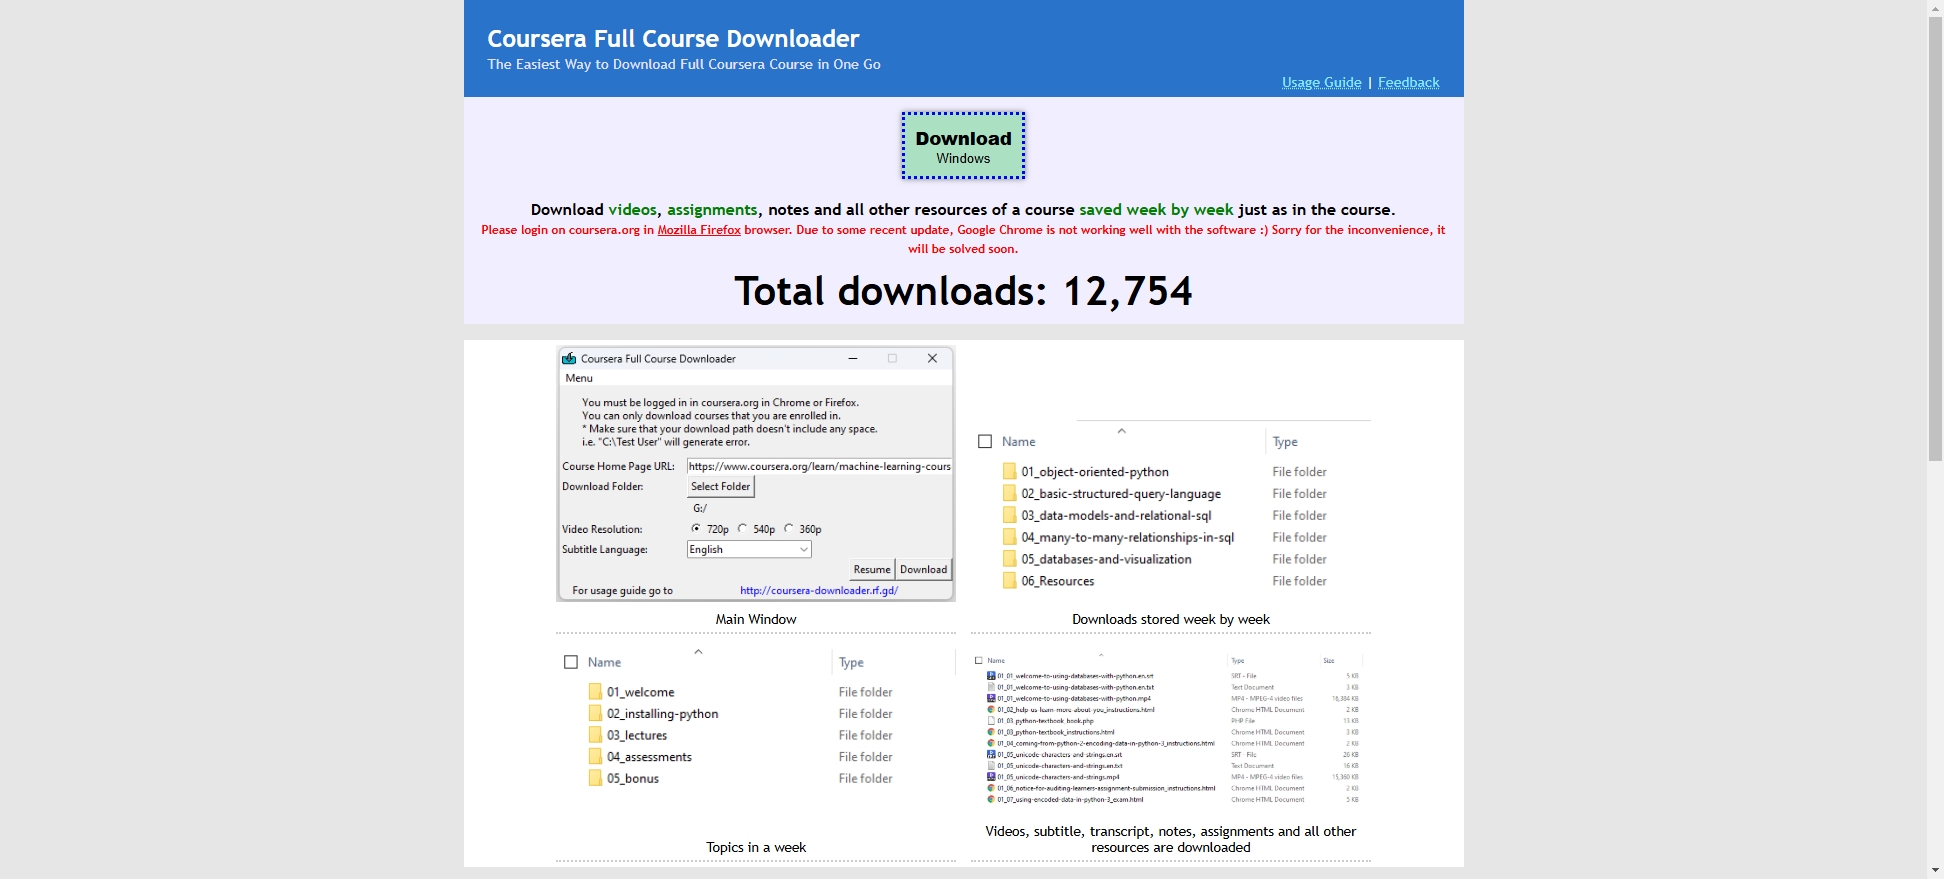This screenshot has width=1944, height=879.
Task: Tick Name checkbox above 01_object-oriented-python list
Action: (985, 441)
